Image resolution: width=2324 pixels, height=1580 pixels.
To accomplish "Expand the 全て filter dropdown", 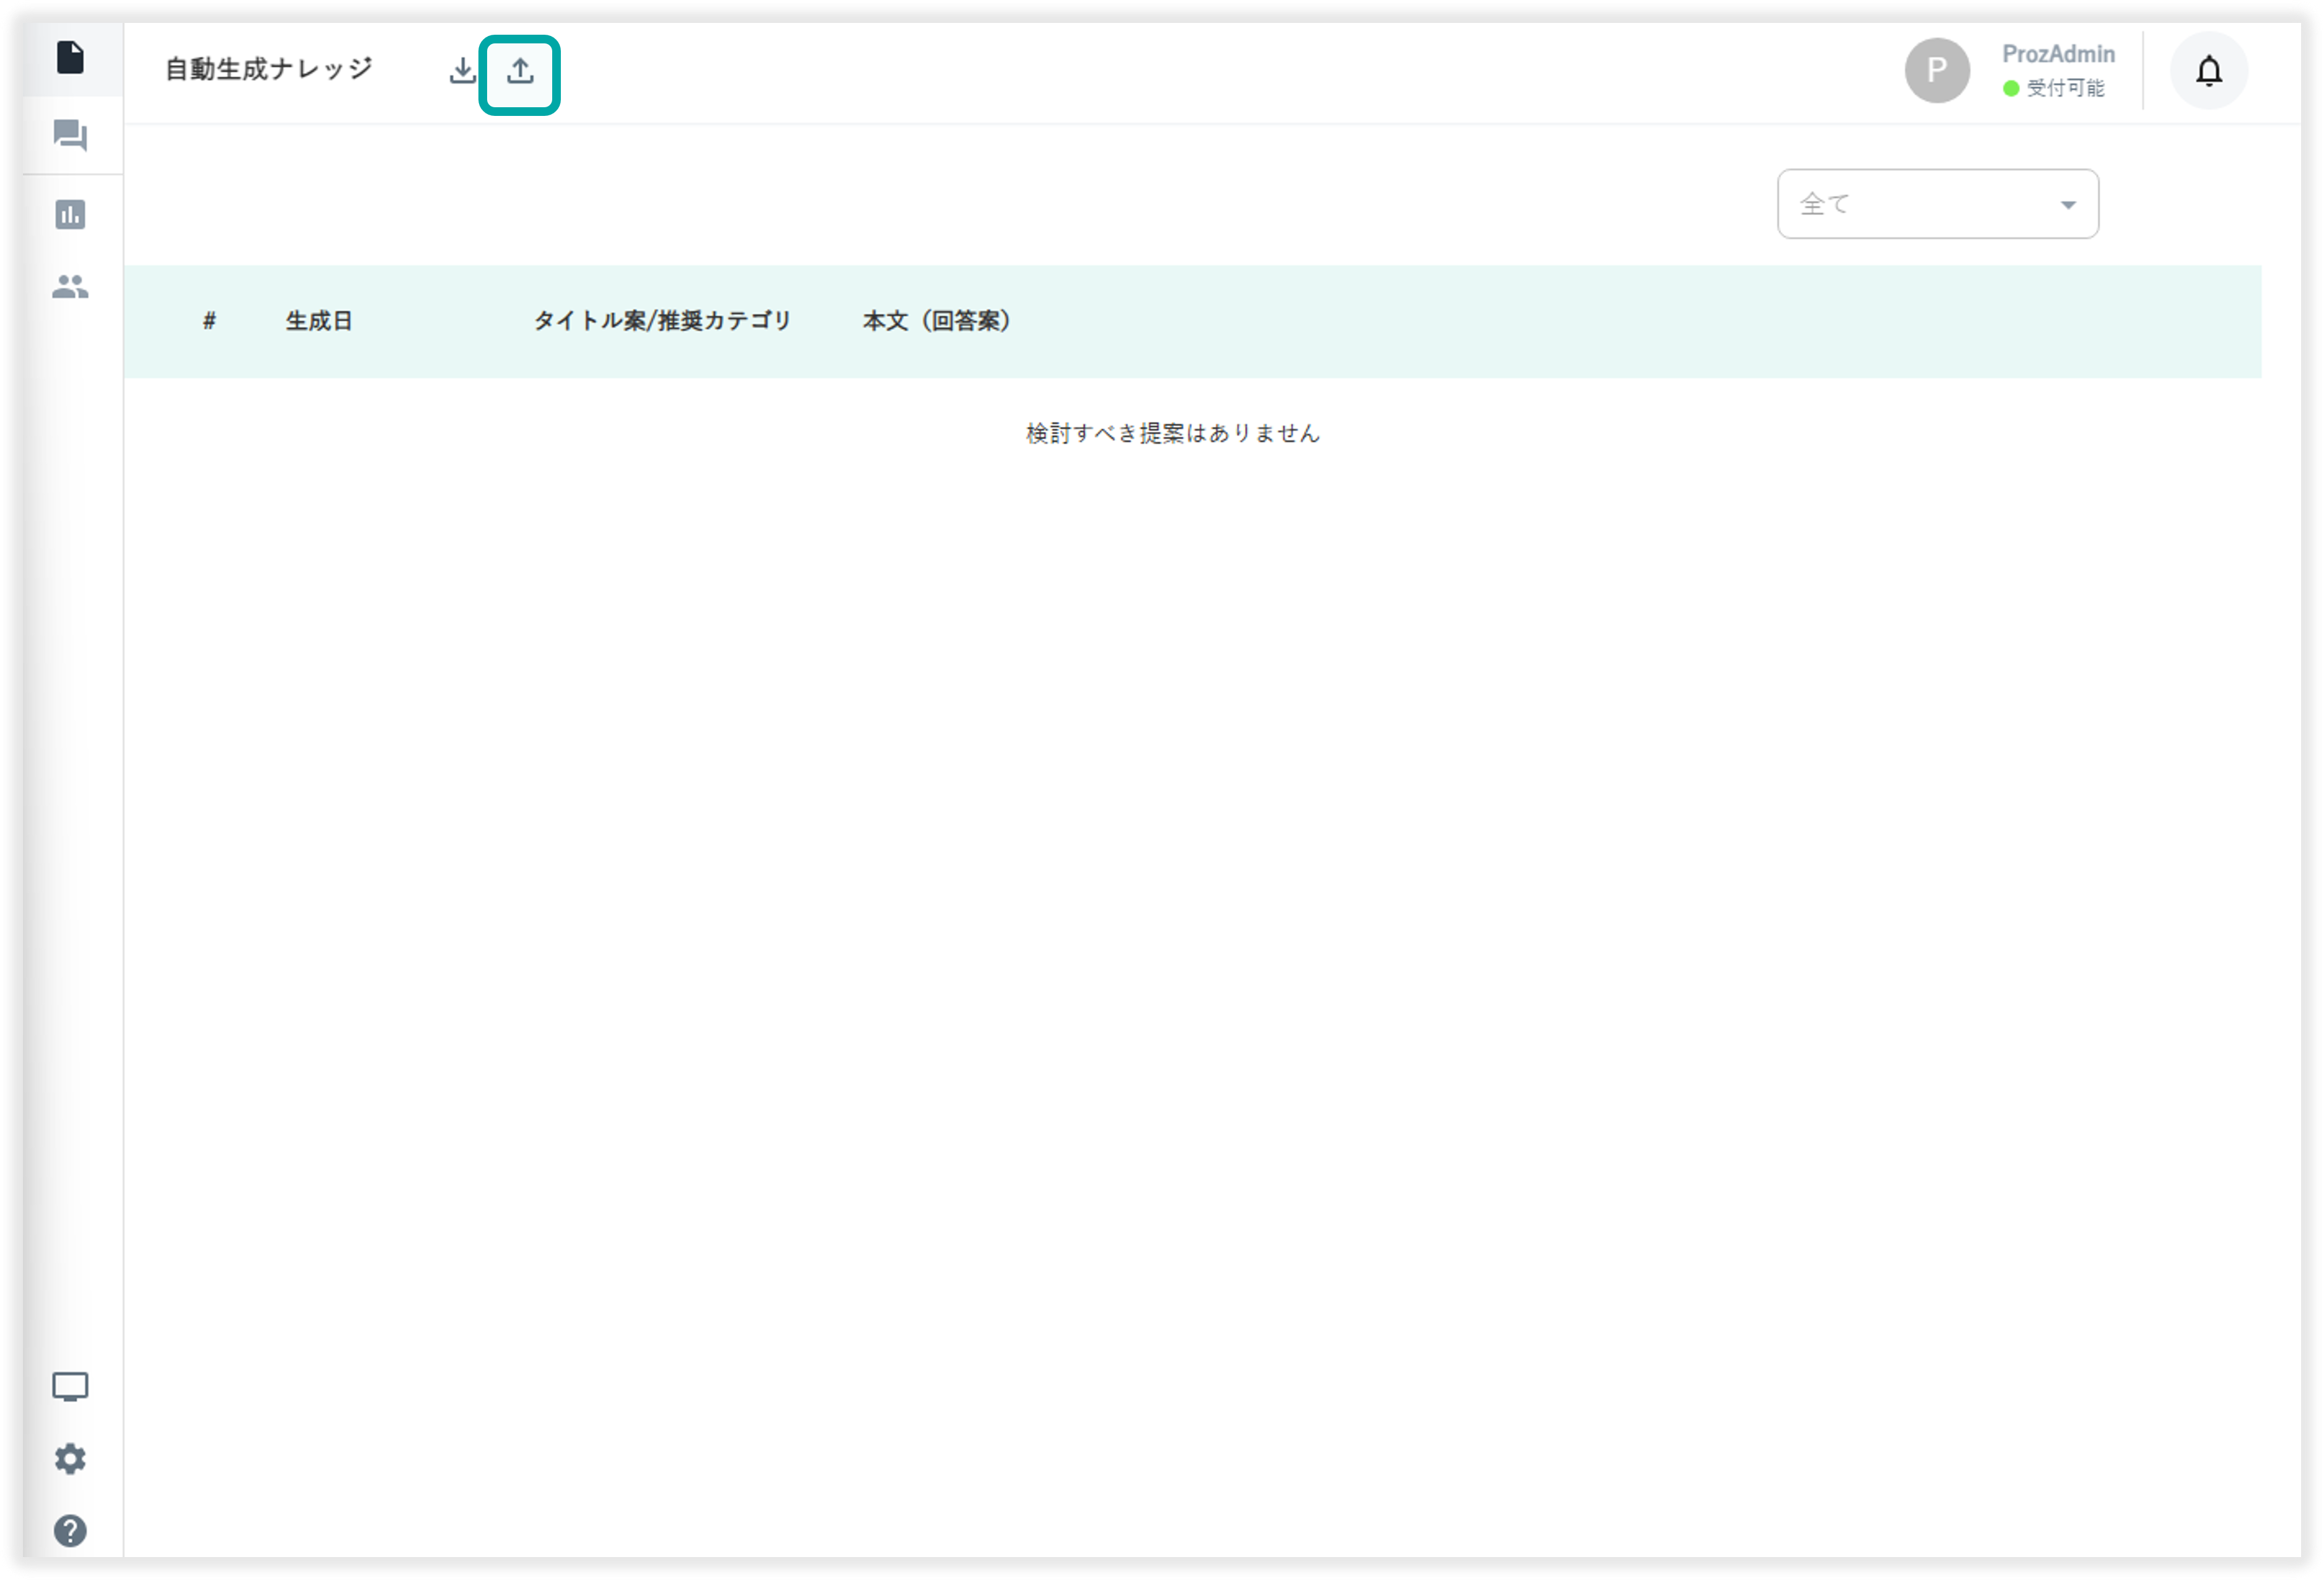I will tap(1938, 204).
